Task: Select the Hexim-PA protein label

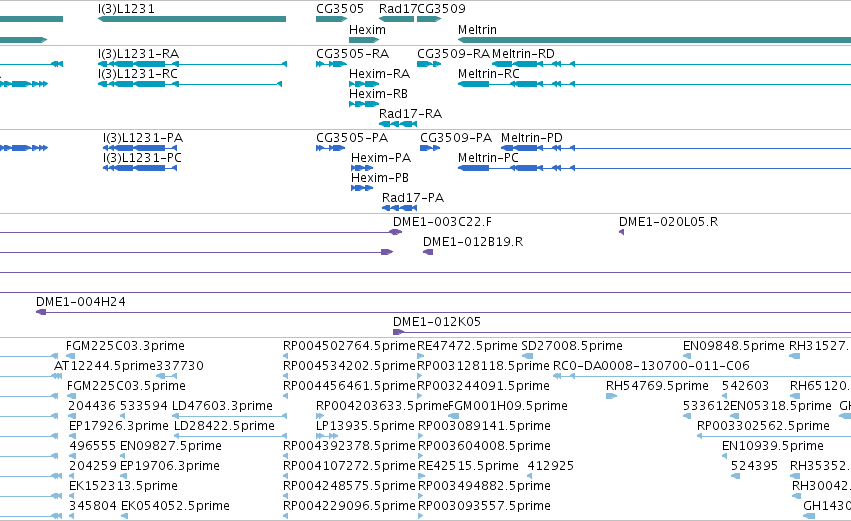Action: [x=381, y=158]
